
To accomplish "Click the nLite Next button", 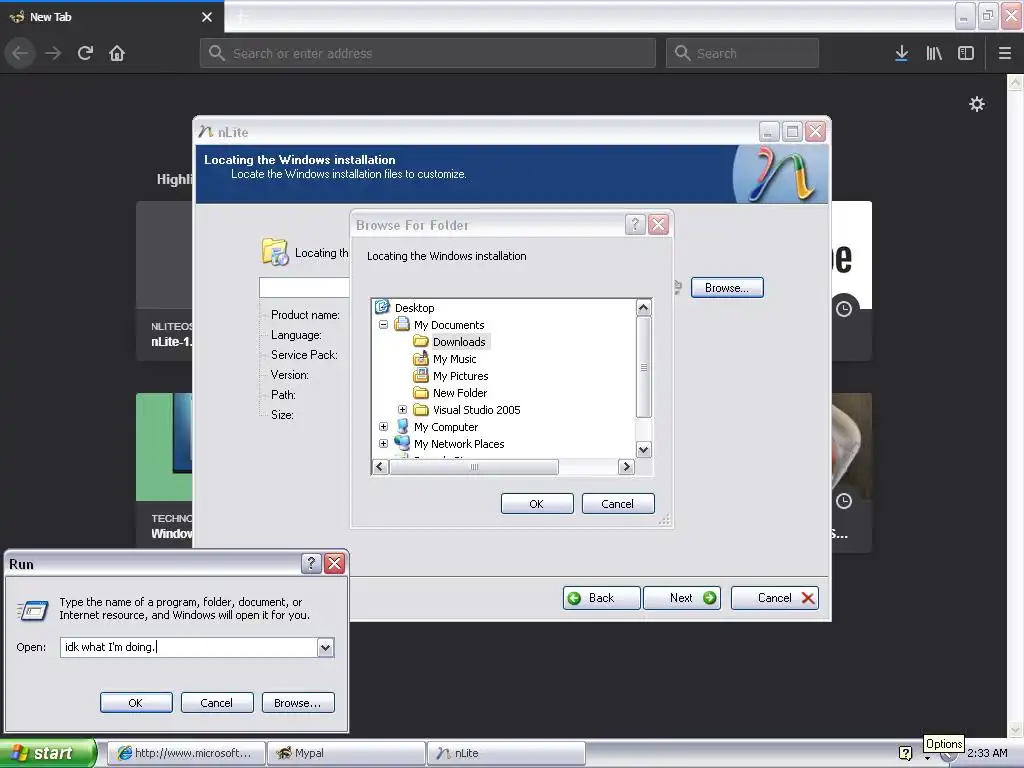I will (682, 598).
